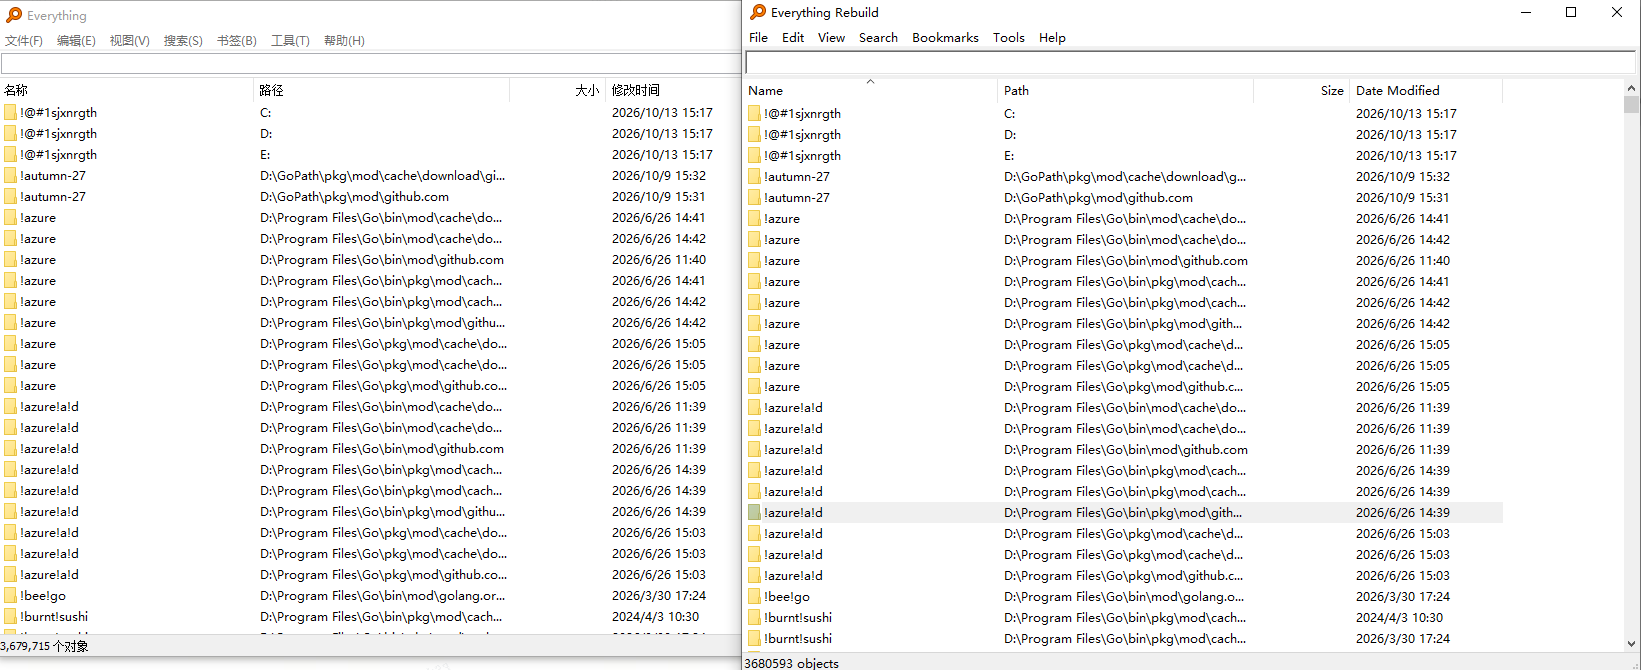Select folder icon of !@#1sjxnrgth on E: in left window
Image resolution: width=1641 pixels, height=670 pixels.
pyautogui.click(x=10, y=155)
